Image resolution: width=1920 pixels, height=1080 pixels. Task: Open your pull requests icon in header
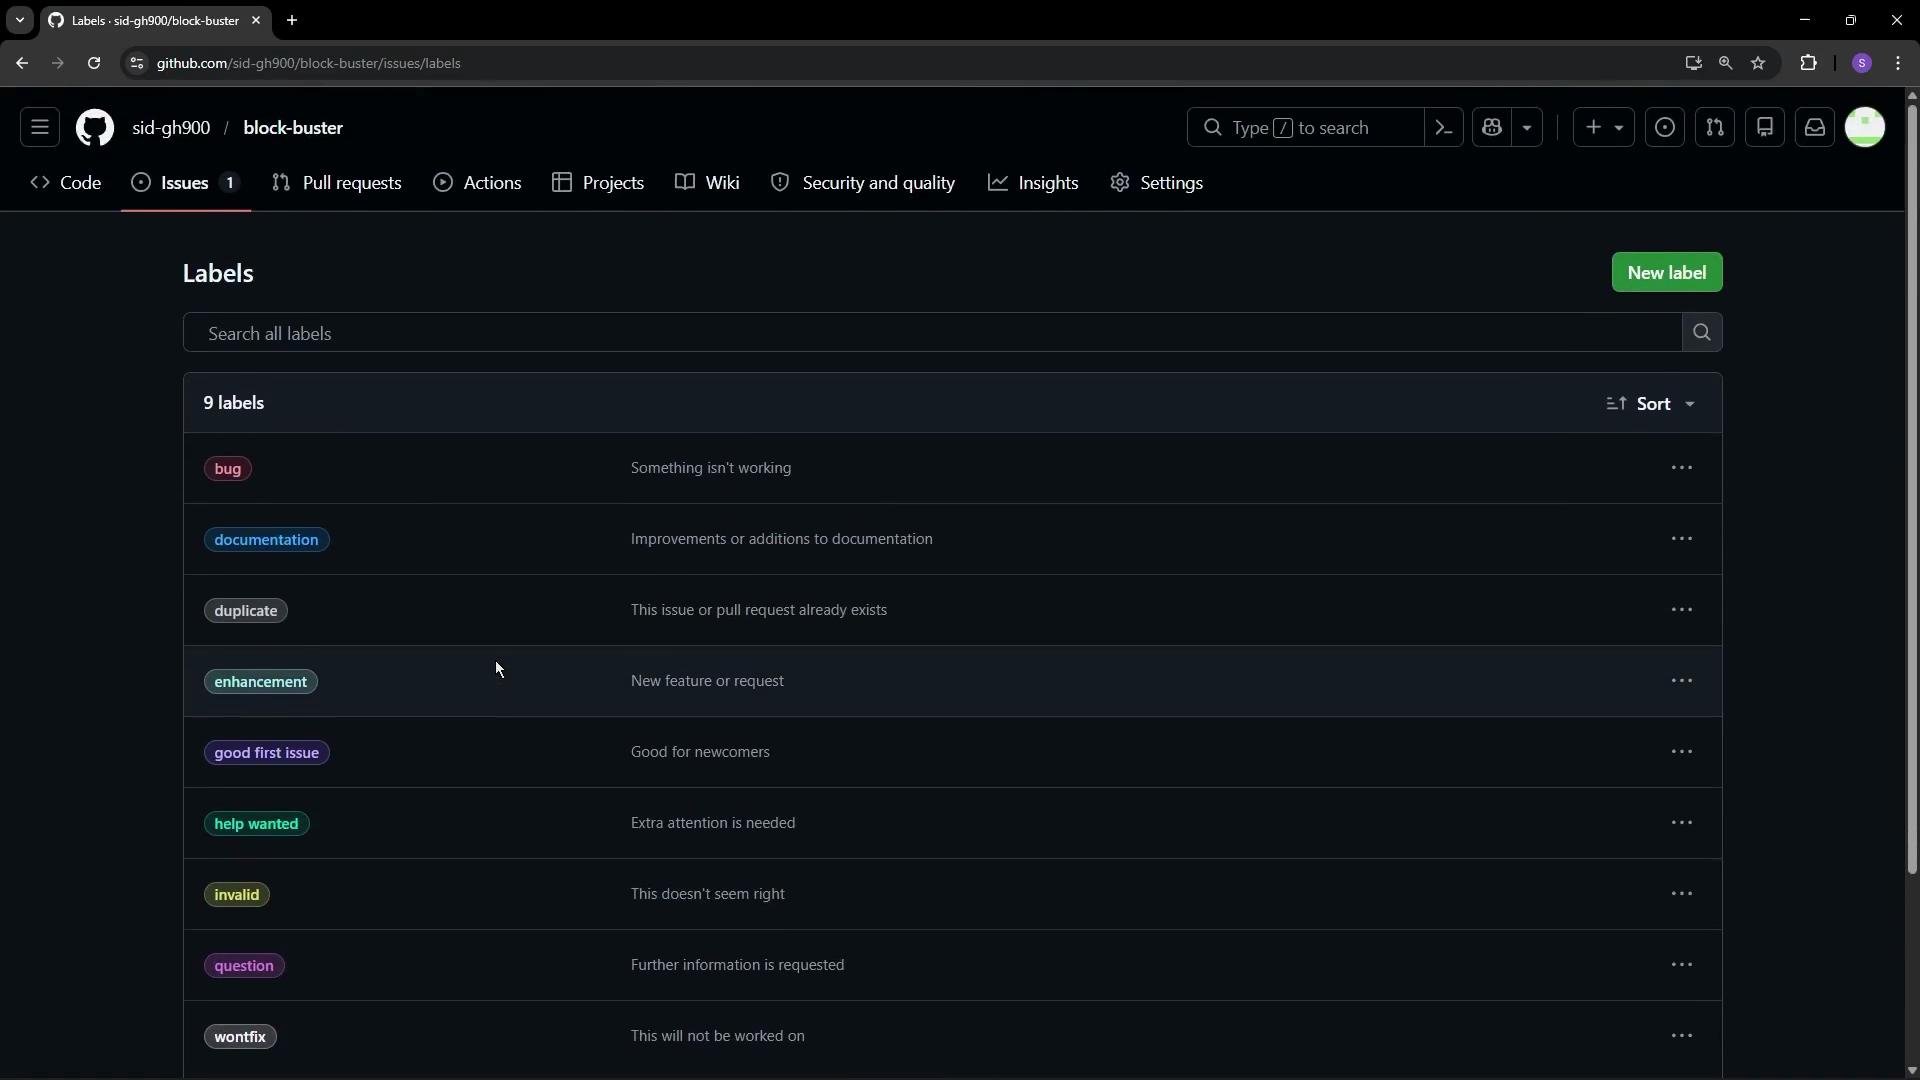point(1715,128)
